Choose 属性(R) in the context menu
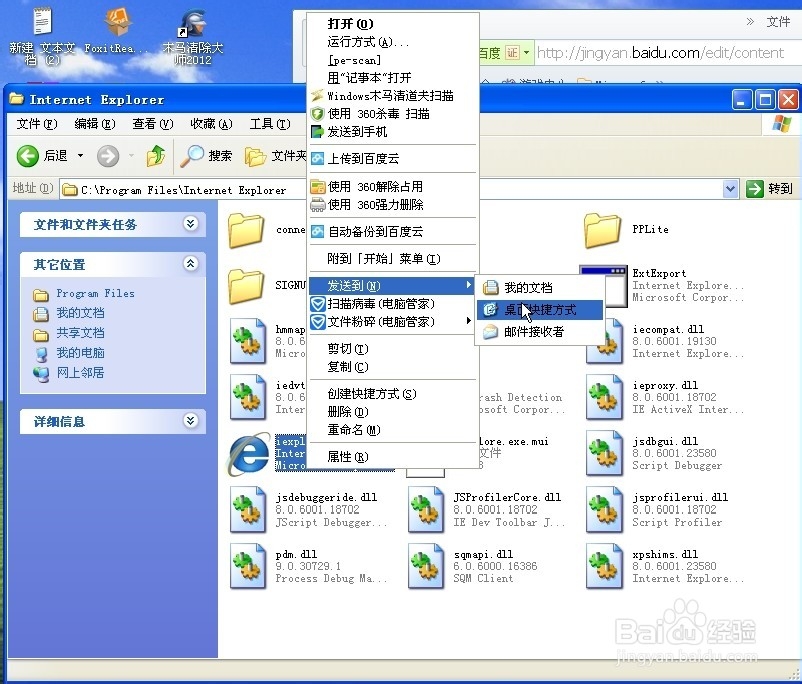 (x=393, y=457)
